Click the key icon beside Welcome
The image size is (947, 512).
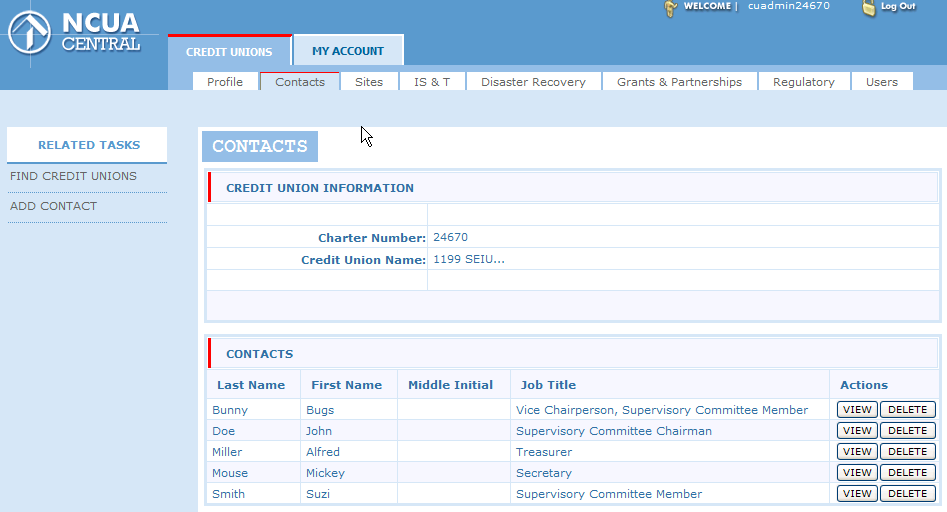pyautogui.click(x=670, y=8)
